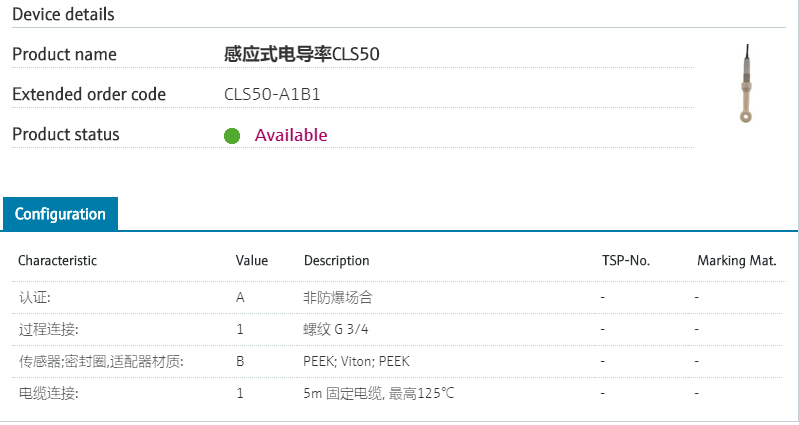Click the Characteristic column header
This screenshot has height=425, width=799.
coord(57,261)
